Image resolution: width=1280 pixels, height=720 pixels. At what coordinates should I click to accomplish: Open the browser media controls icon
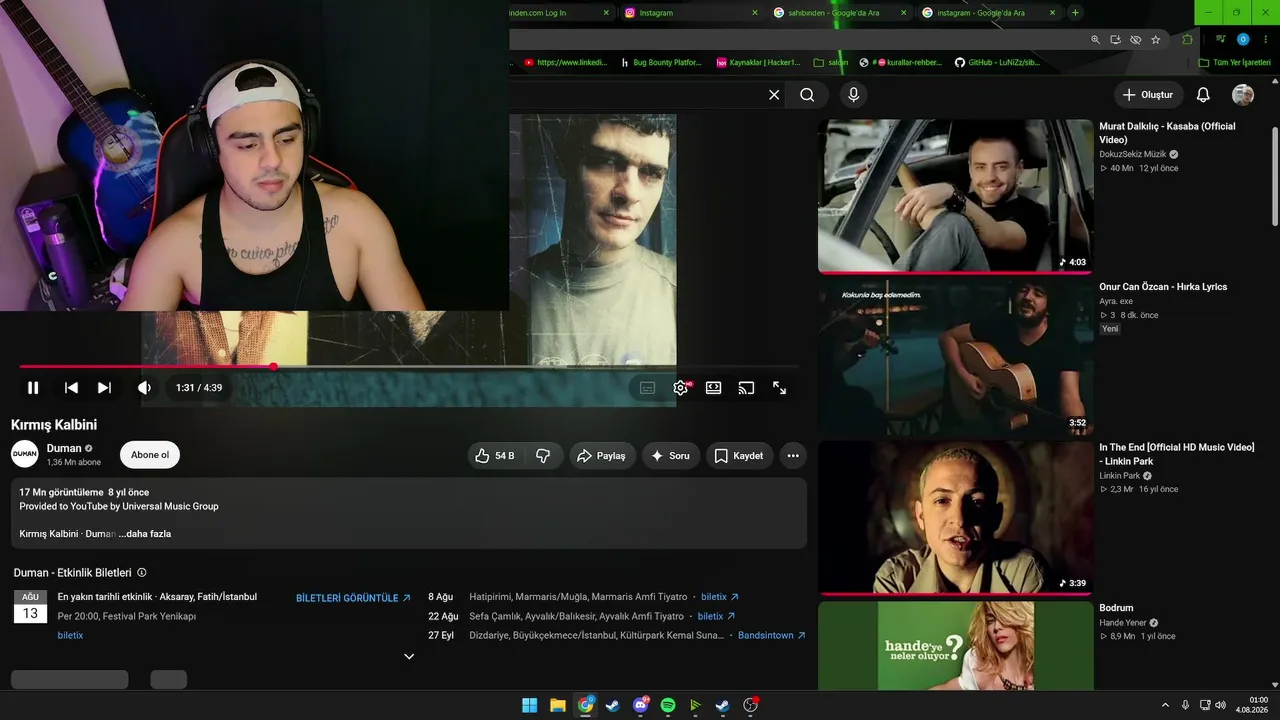coord(1221,40)
